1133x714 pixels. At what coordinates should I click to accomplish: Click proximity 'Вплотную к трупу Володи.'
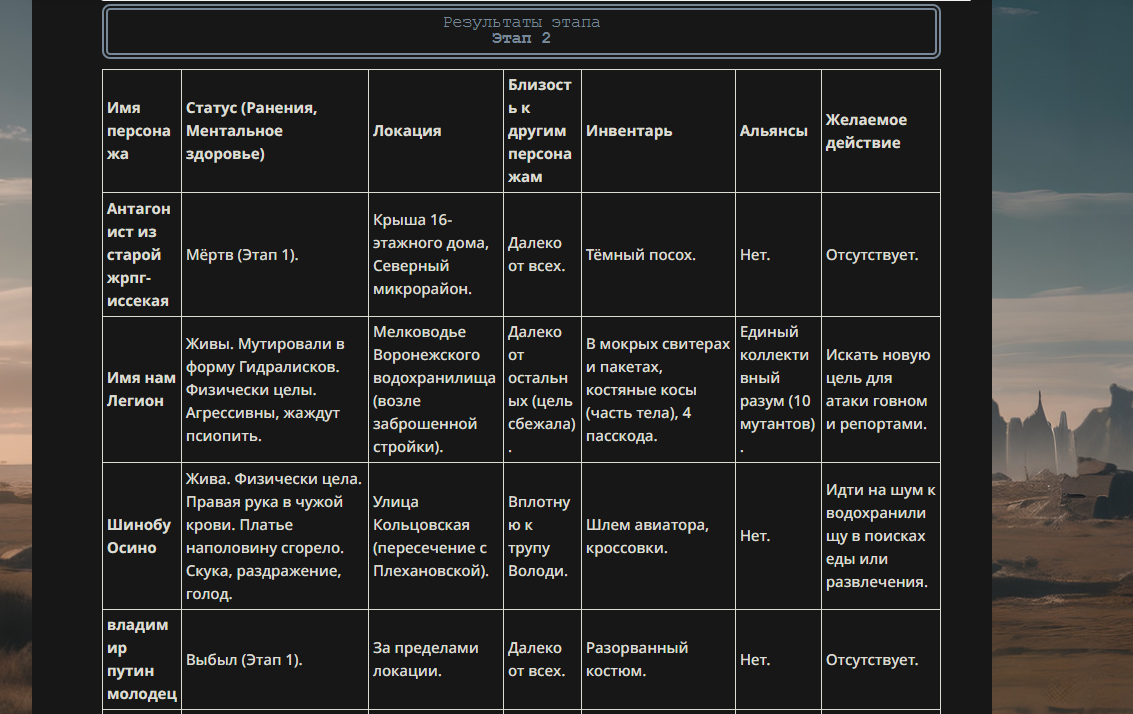(542, 536)
